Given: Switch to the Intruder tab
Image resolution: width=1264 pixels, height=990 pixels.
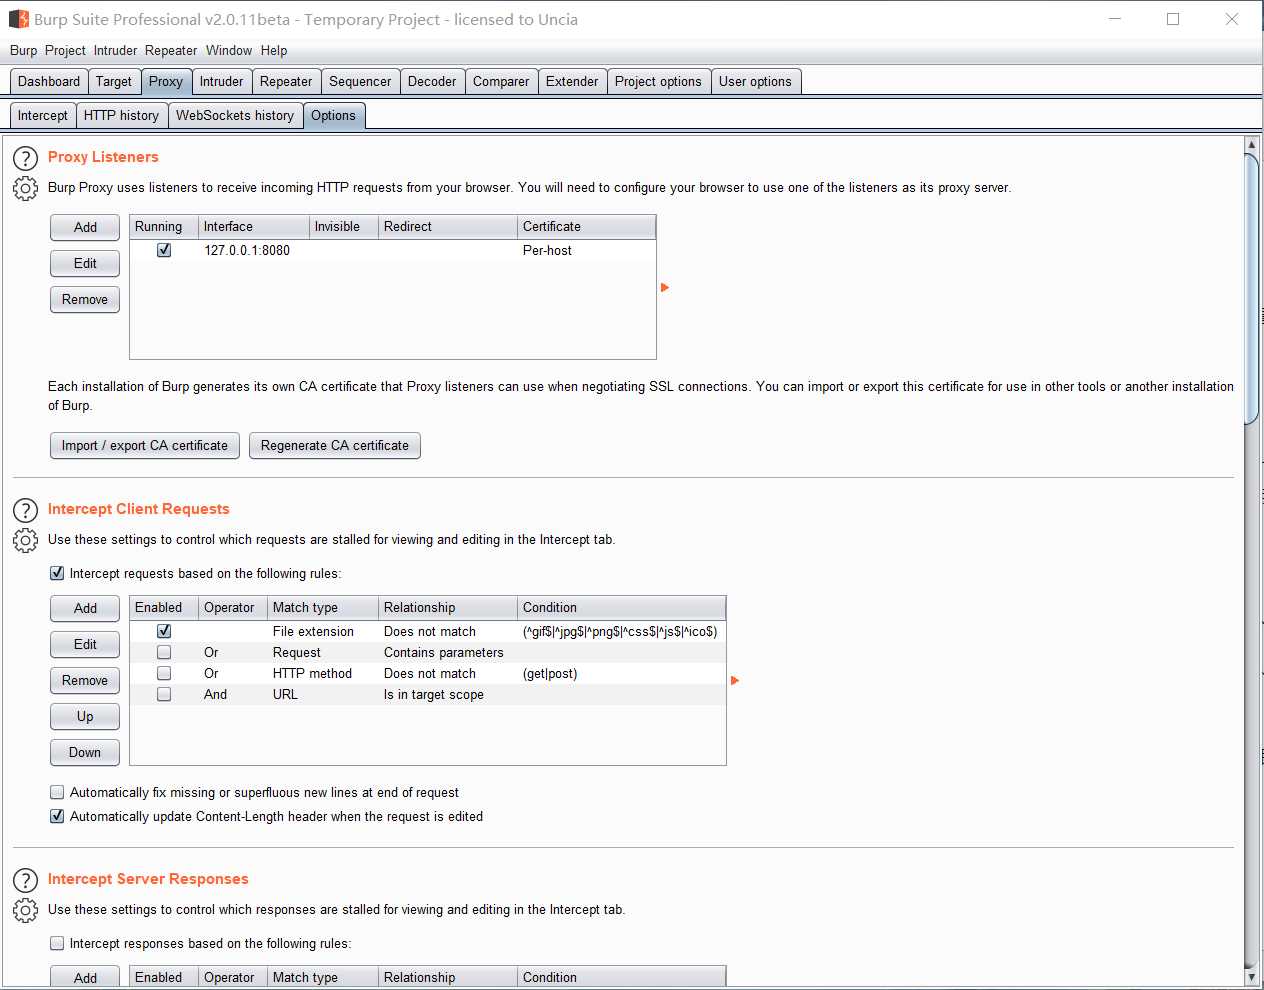Looking at the screenshot, I should [x=221, y=81].
